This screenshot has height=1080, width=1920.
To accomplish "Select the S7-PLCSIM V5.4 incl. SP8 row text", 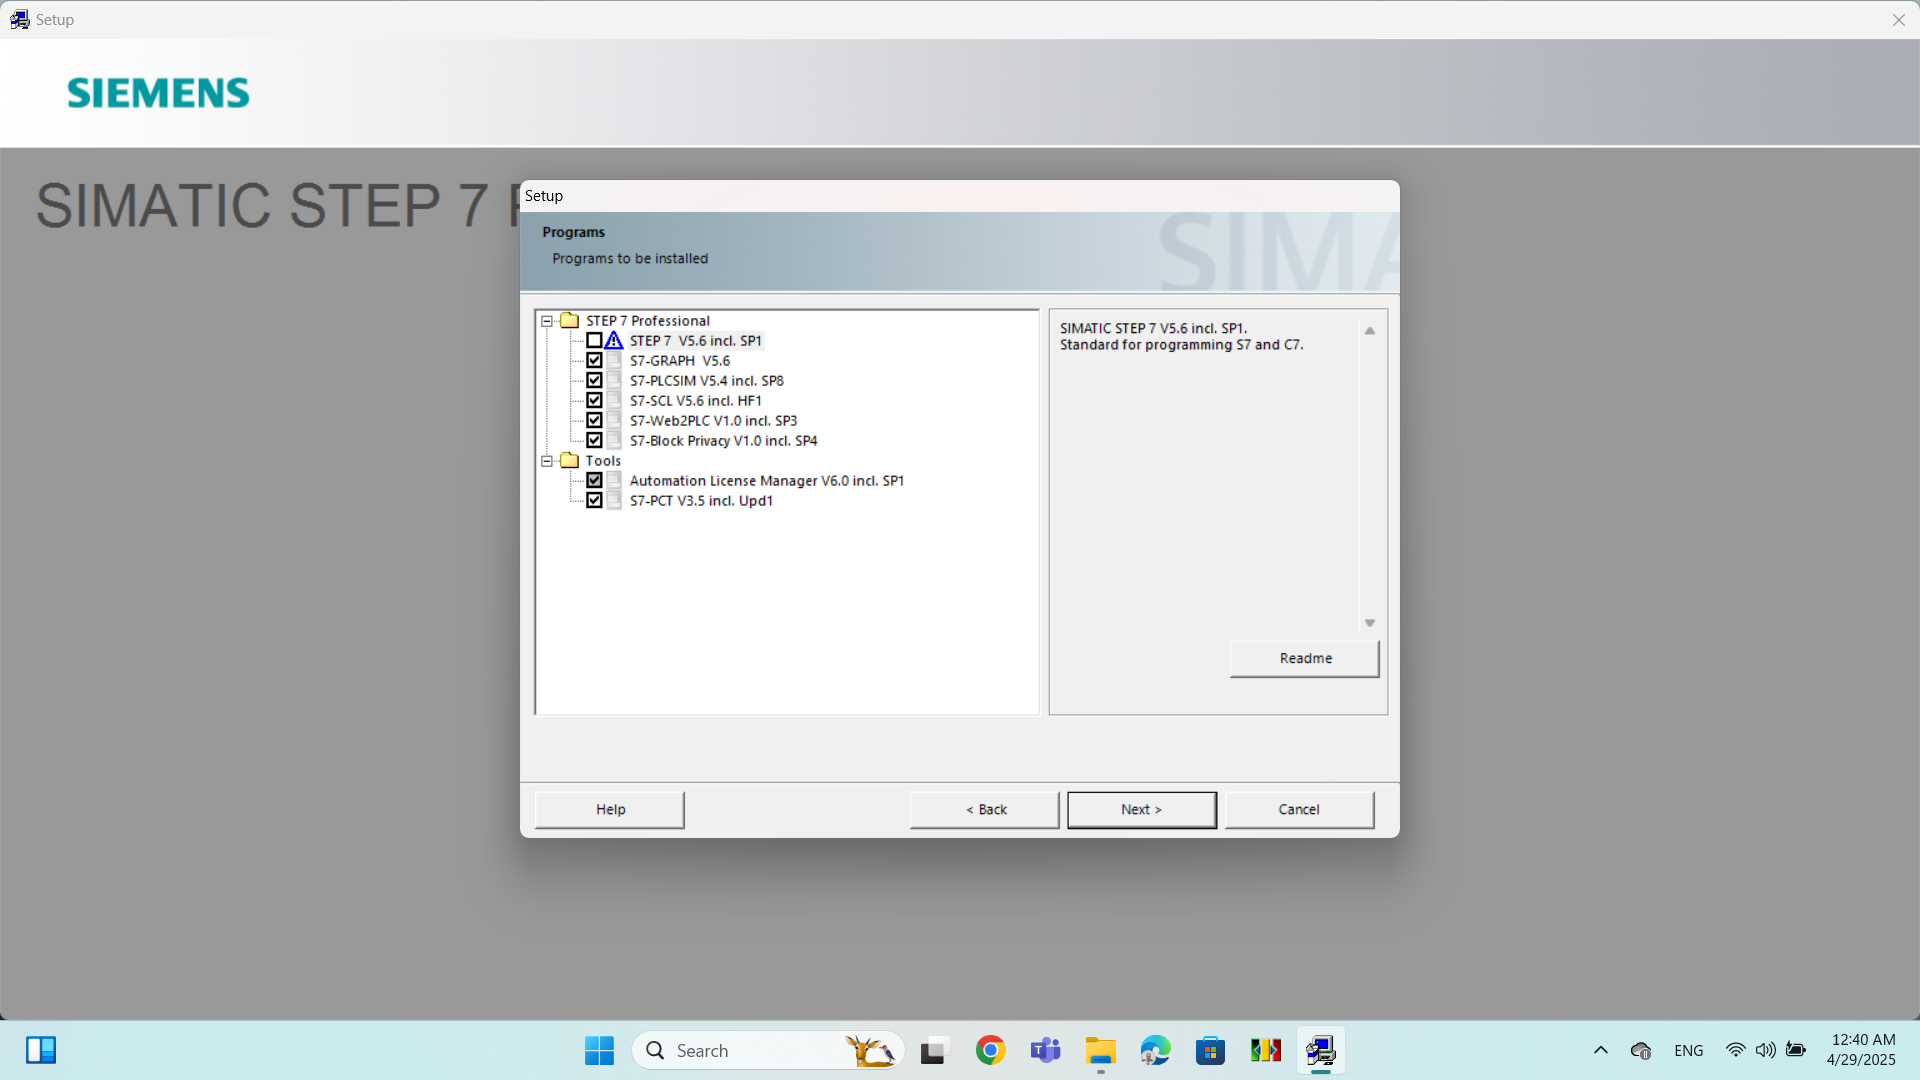I will tap(707, 381).
